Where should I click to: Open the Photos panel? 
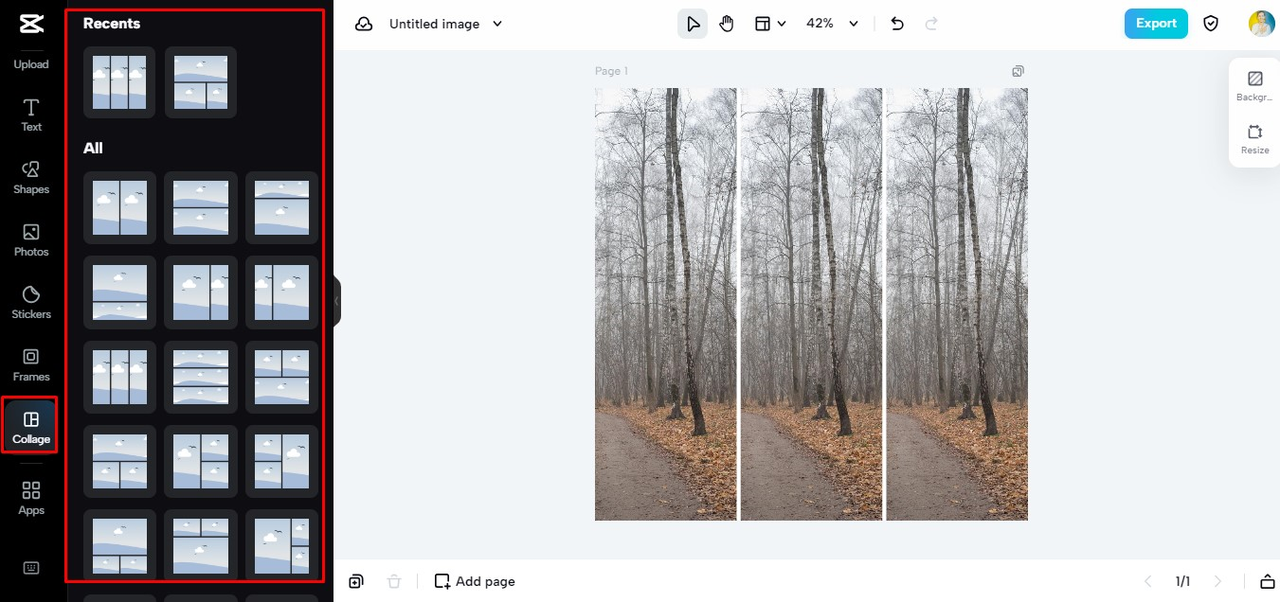(x=31, y=240)
